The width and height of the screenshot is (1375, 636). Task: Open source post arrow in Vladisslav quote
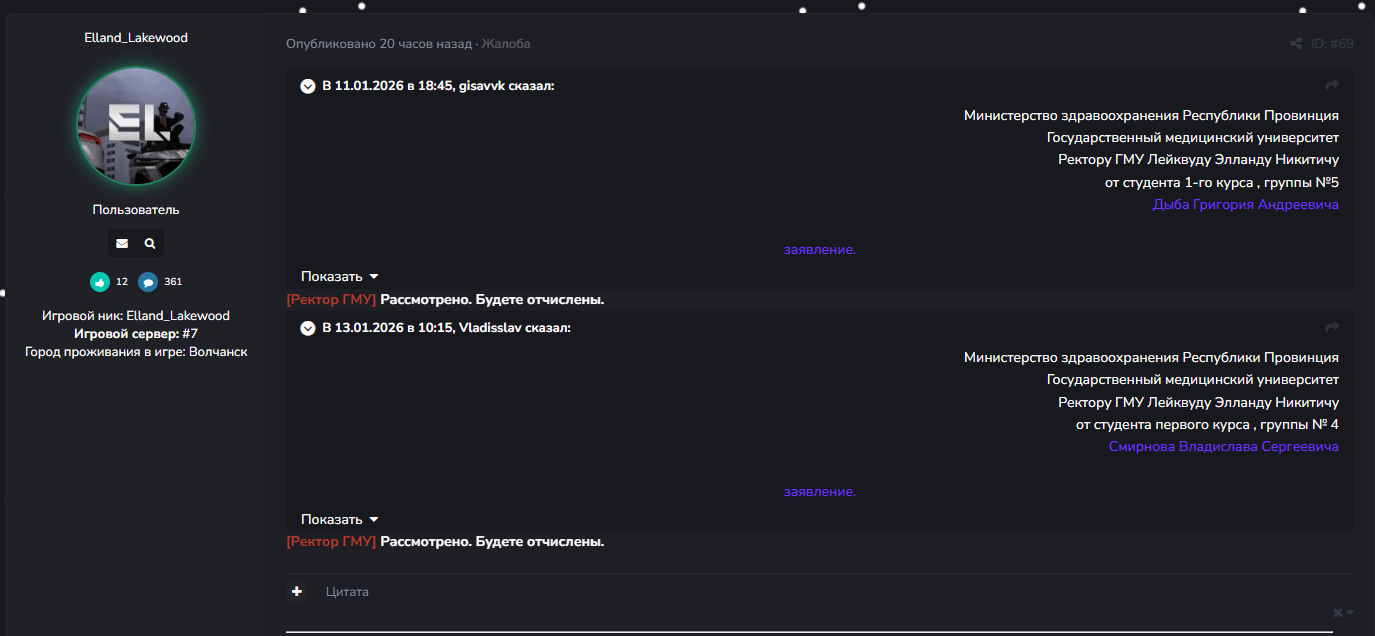(x=1332, y=327)
